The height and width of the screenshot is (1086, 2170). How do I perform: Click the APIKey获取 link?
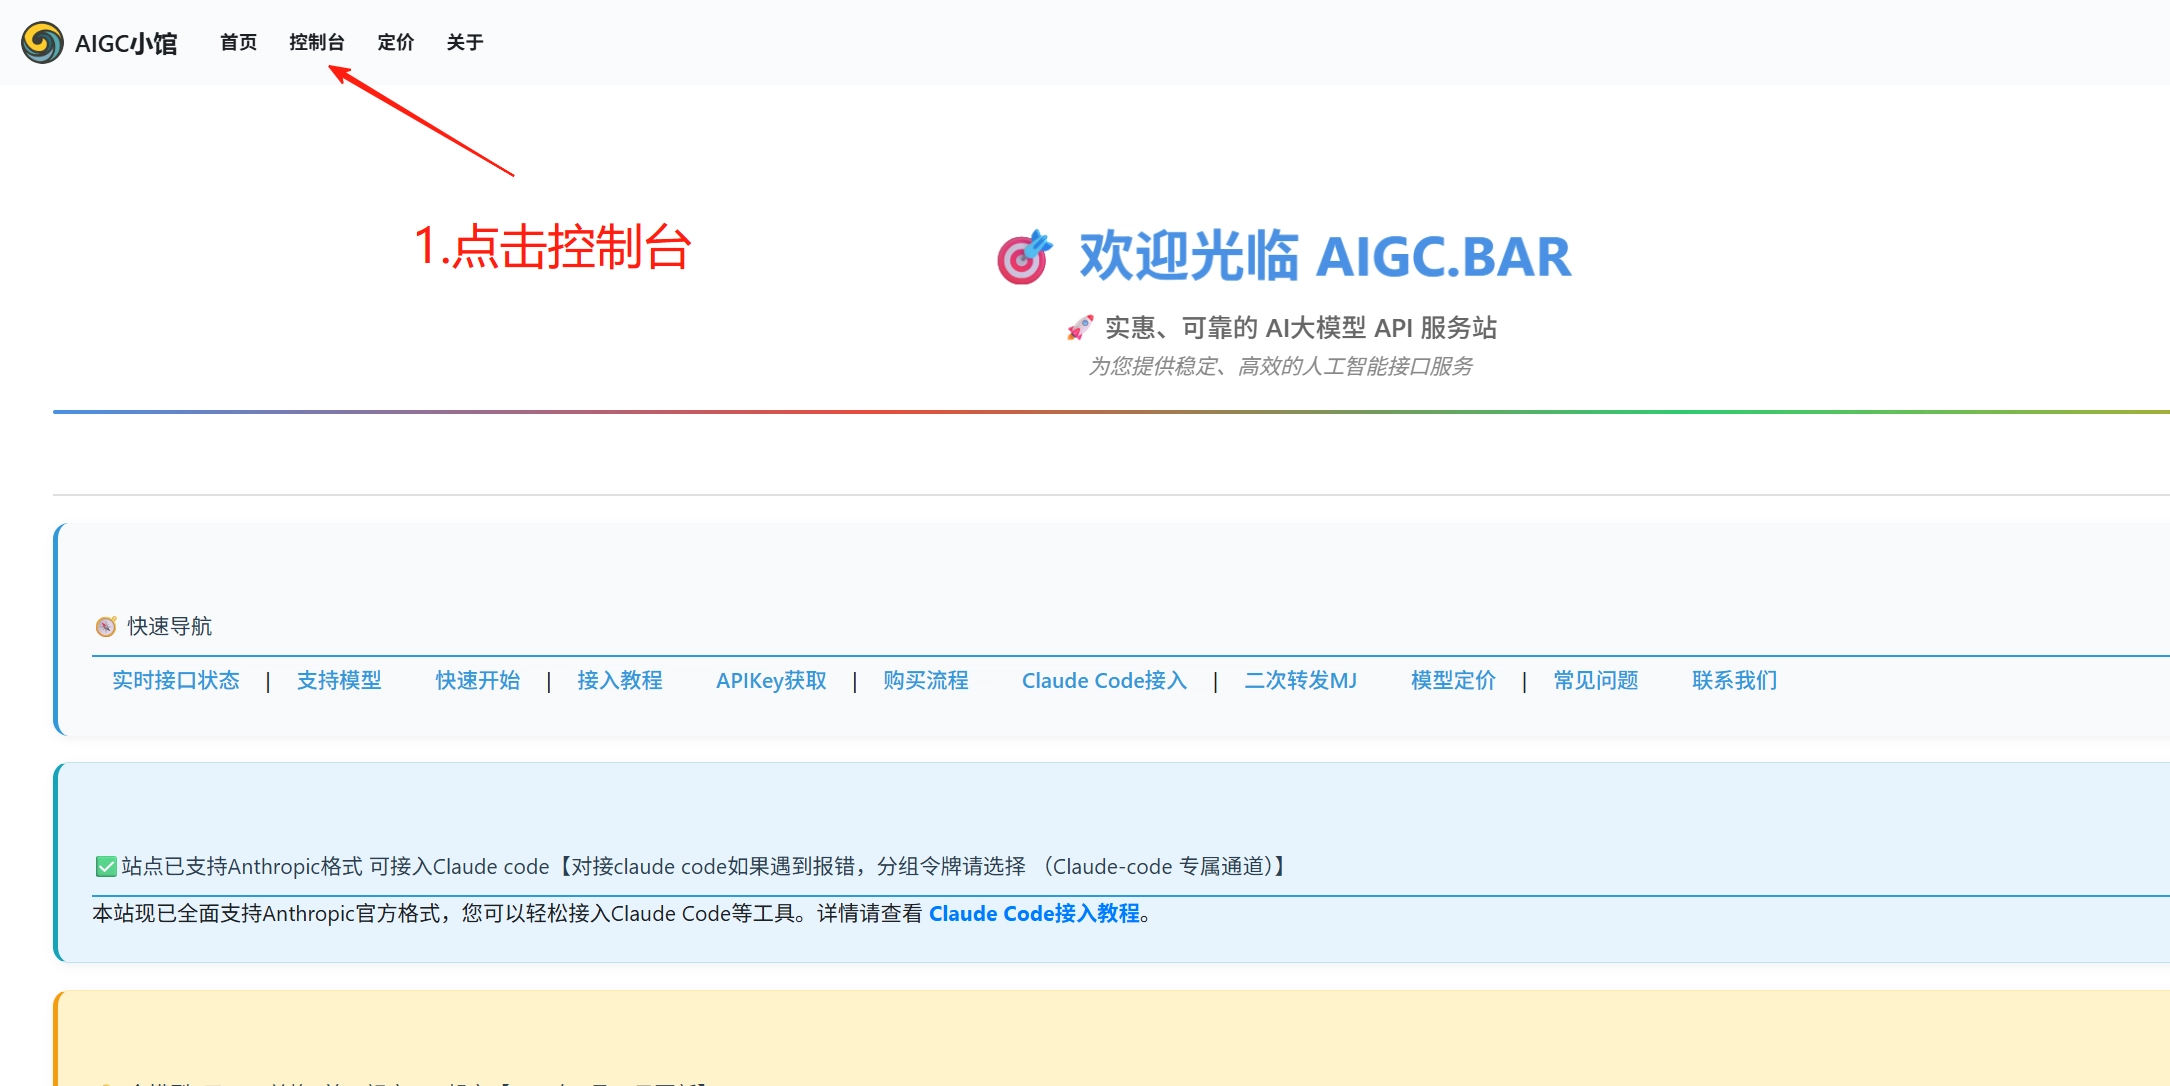coord(770,681)
